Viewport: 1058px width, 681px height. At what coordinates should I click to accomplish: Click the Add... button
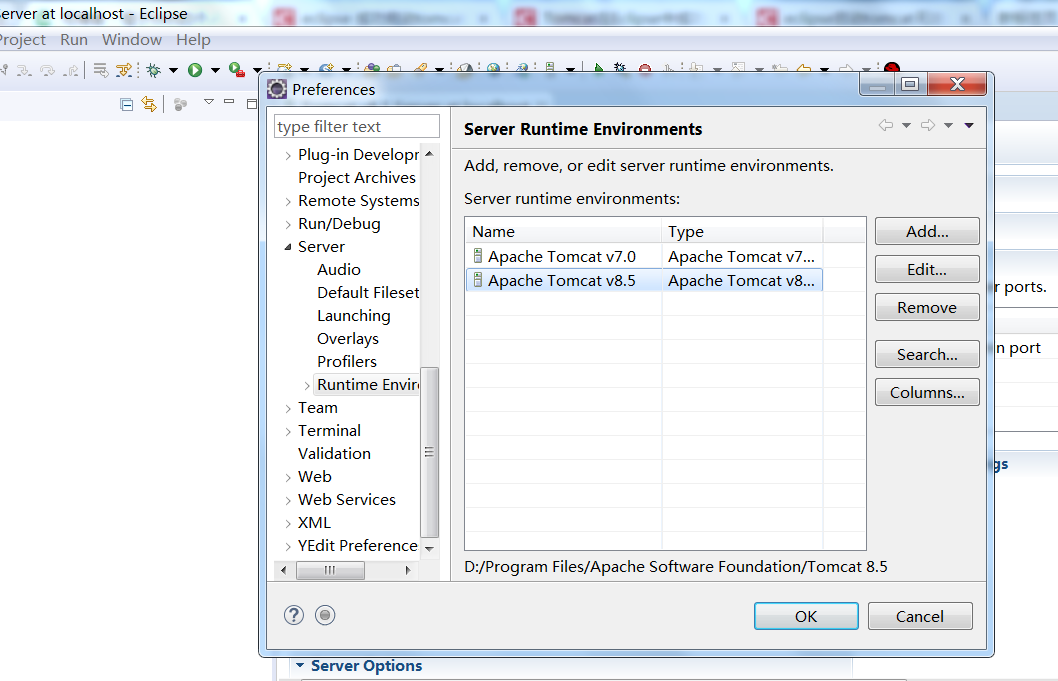[927, 231]
